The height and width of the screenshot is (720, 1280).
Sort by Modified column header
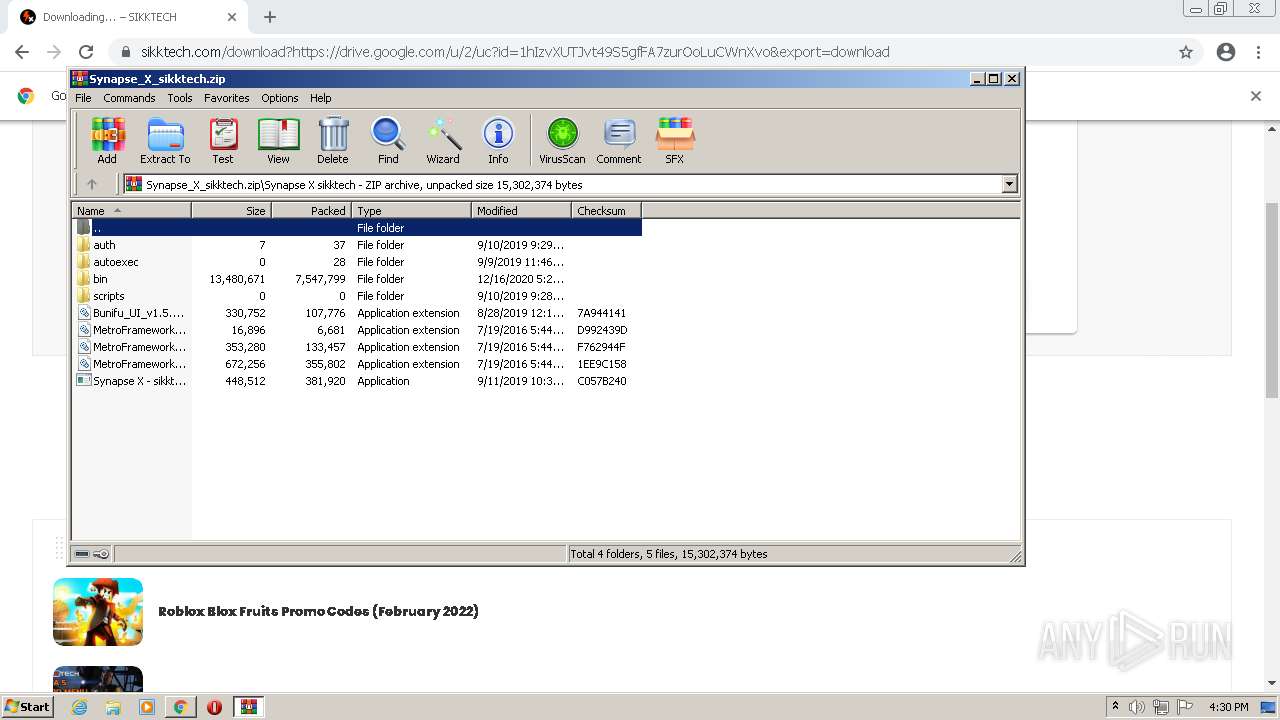[x=521, y=210]
